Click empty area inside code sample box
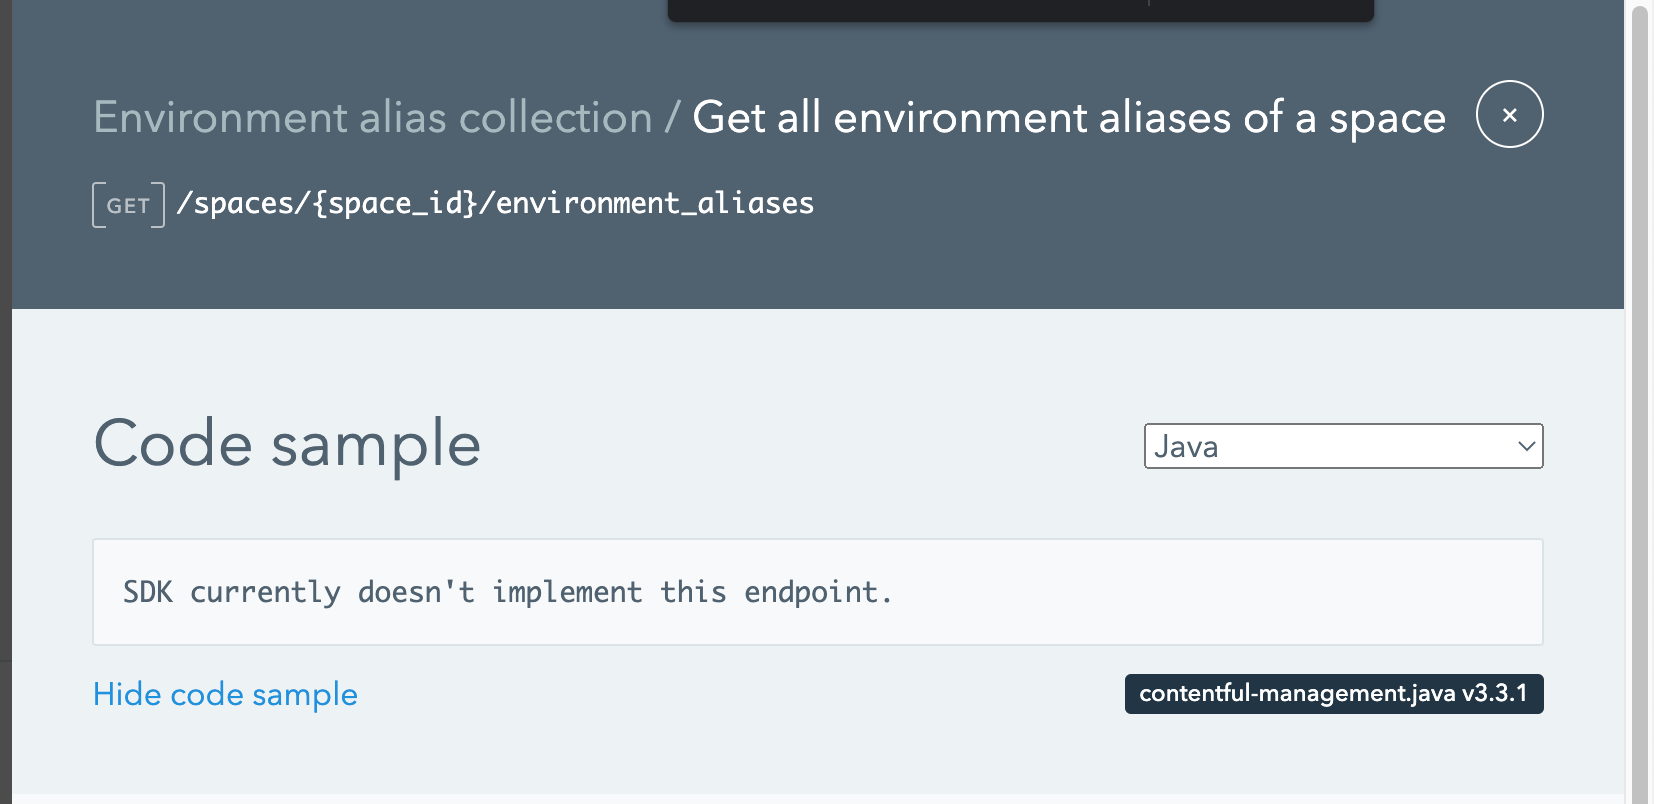1654x804 pixels. point(1200,592)
